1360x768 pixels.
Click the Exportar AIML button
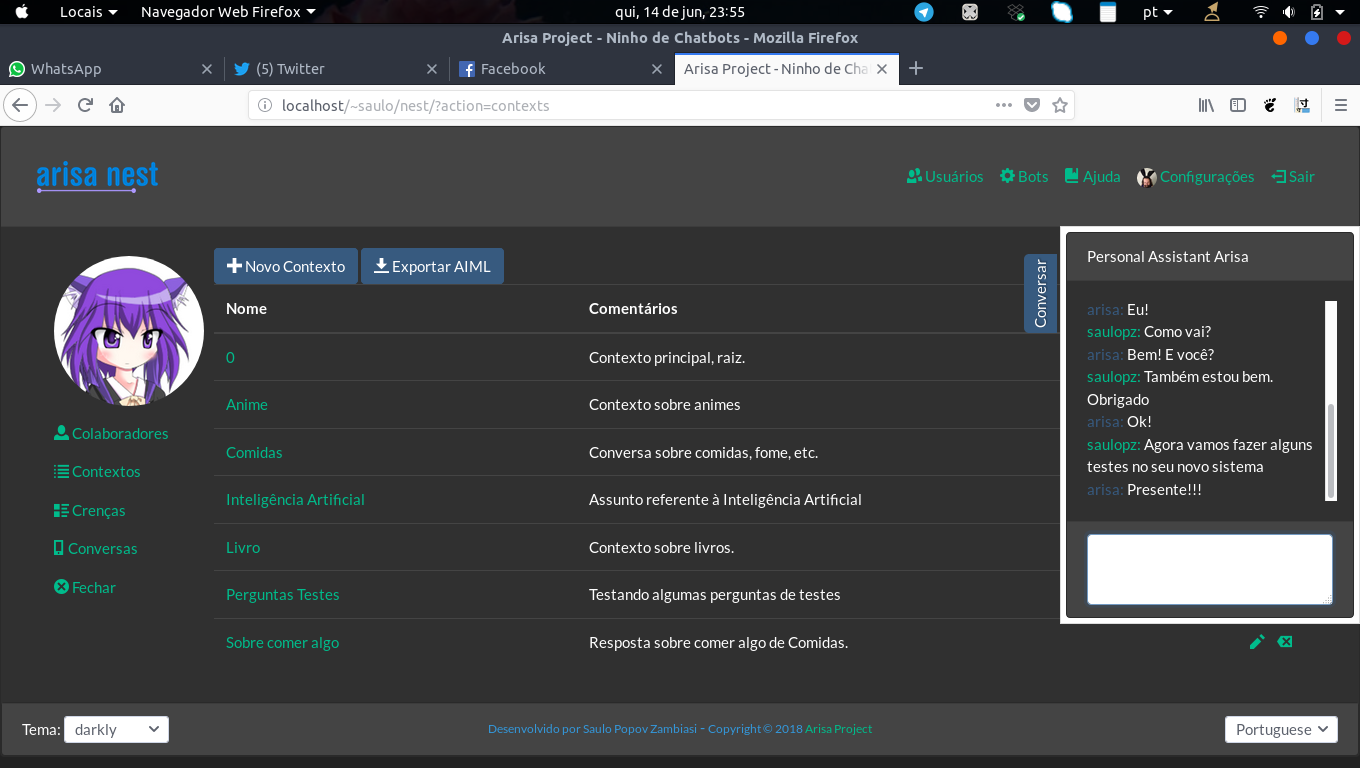[x=432, y=267]
